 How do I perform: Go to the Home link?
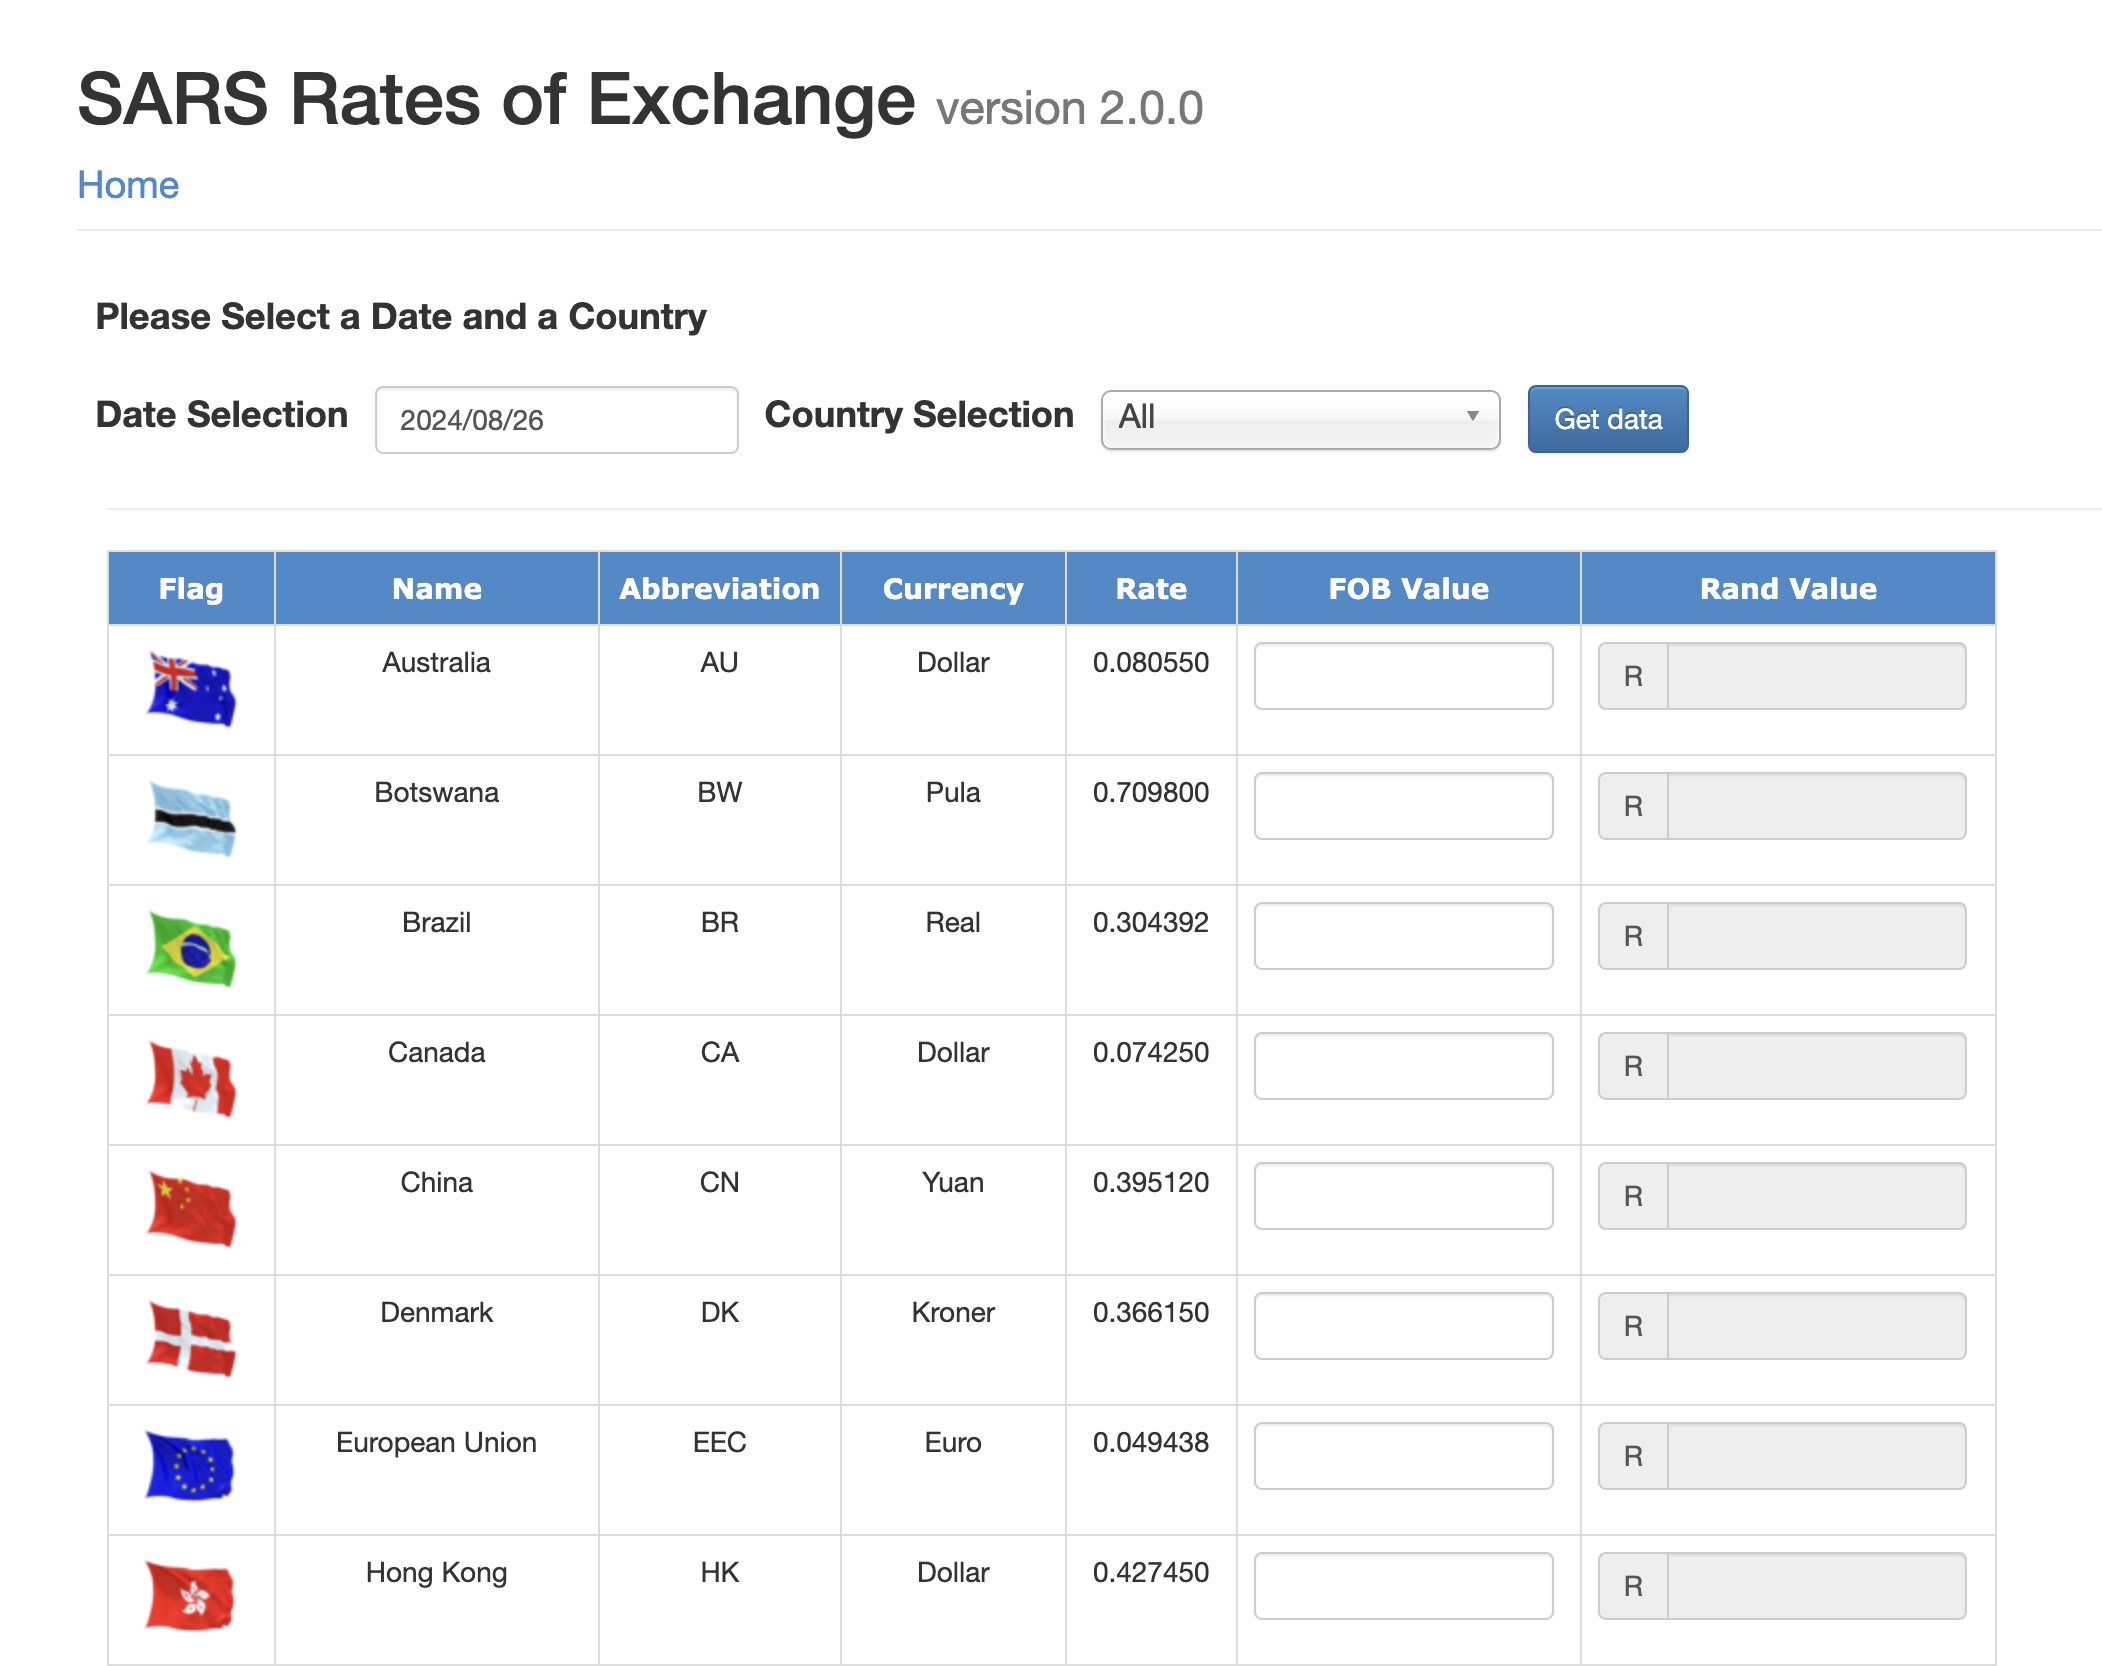point(128,185)
